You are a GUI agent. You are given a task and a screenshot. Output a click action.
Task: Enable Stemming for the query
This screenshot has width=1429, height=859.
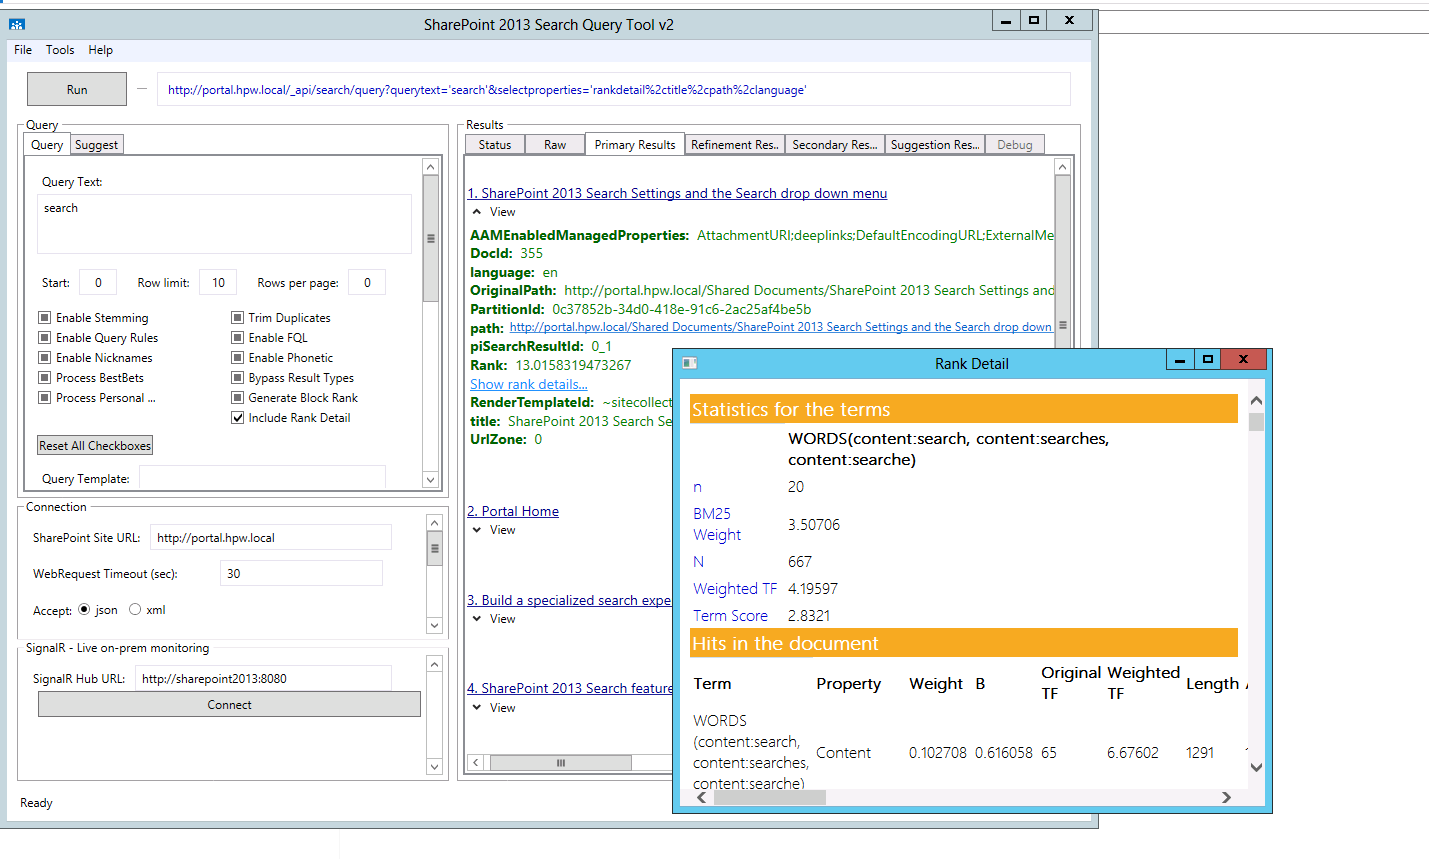pyautogui.click(x=43, y=317)
